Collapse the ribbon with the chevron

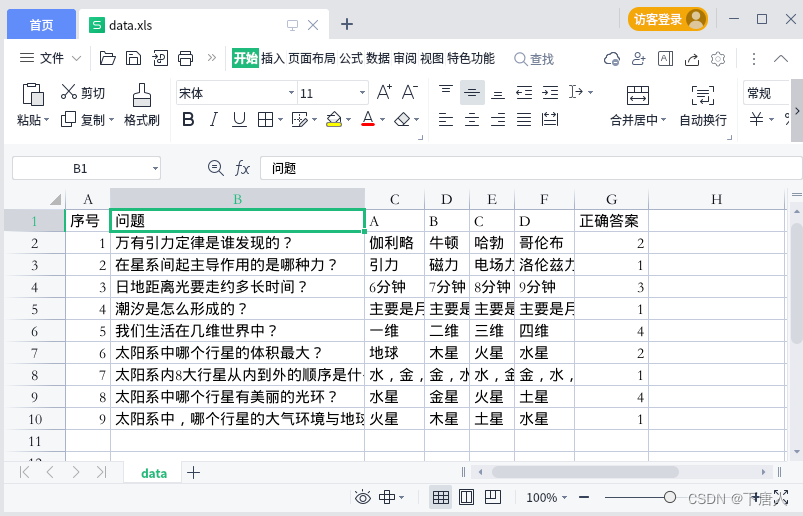click(780, 58)
